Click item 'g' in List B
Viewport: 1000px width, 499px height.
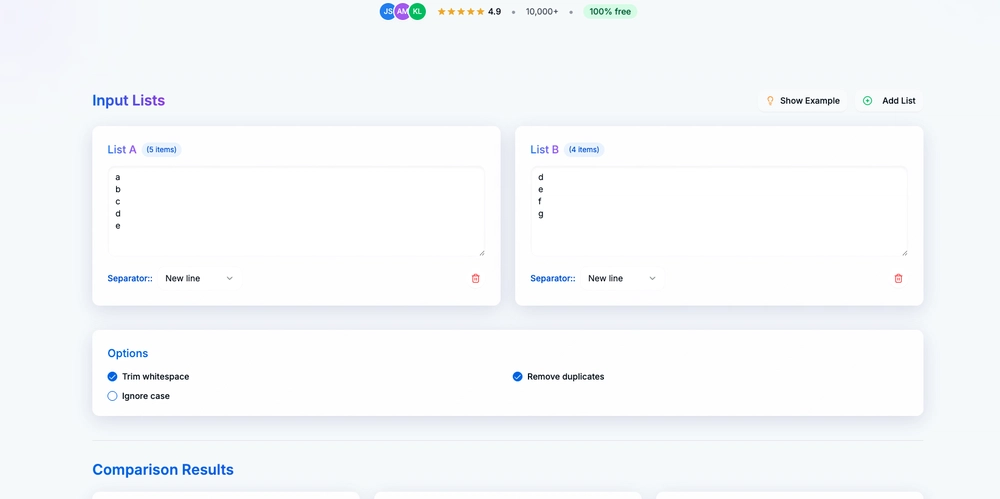point(541,214)
